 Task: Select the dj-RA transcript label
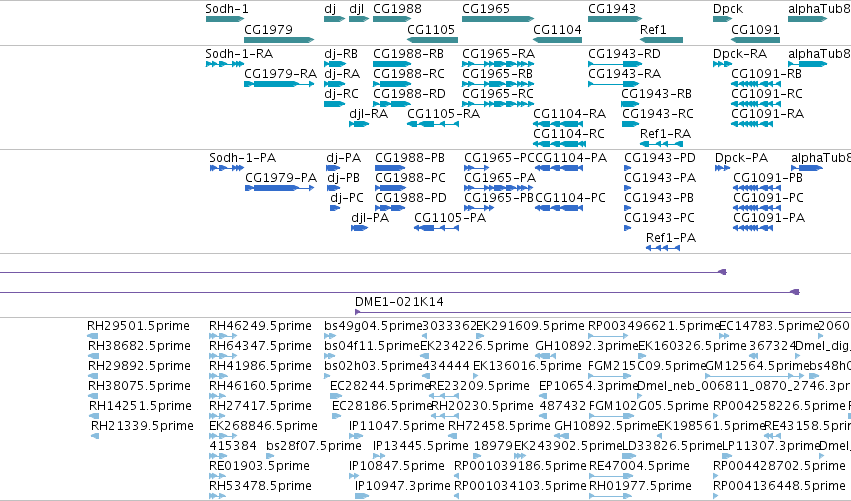pyautogui.click(x=342, y=74)
